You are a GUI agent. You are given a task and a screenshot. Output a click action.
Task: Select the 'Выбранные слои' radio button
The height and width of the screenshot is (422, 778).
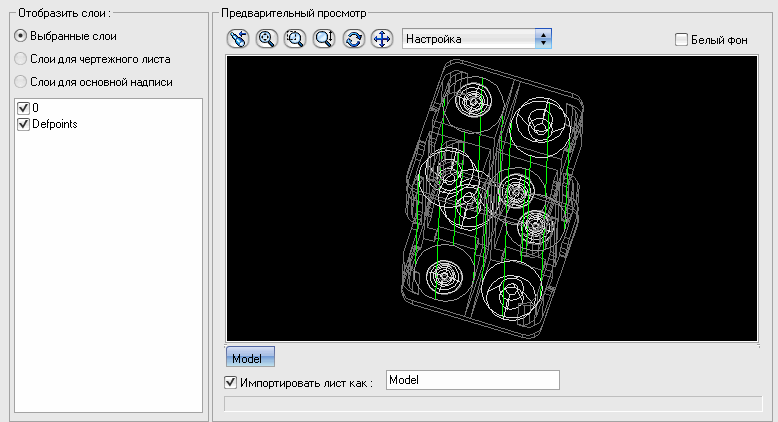point(20,37)
